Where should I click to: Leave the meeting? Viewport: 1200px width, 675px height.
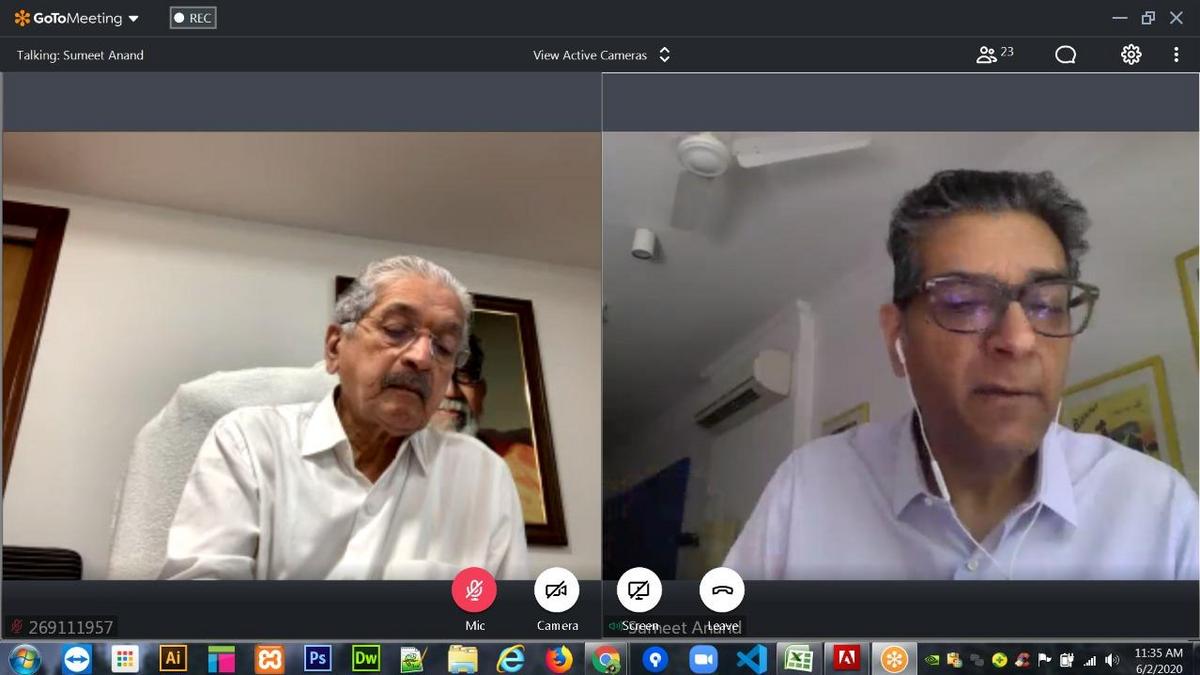722,590
